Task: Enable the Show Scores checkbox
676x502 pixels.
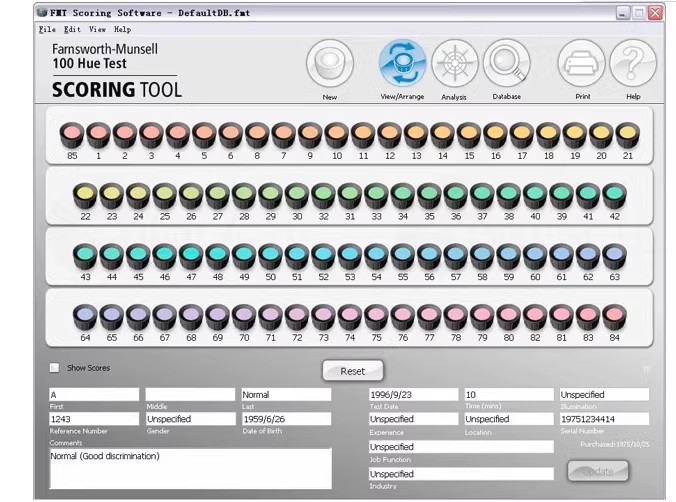Action: coord(55,368)
